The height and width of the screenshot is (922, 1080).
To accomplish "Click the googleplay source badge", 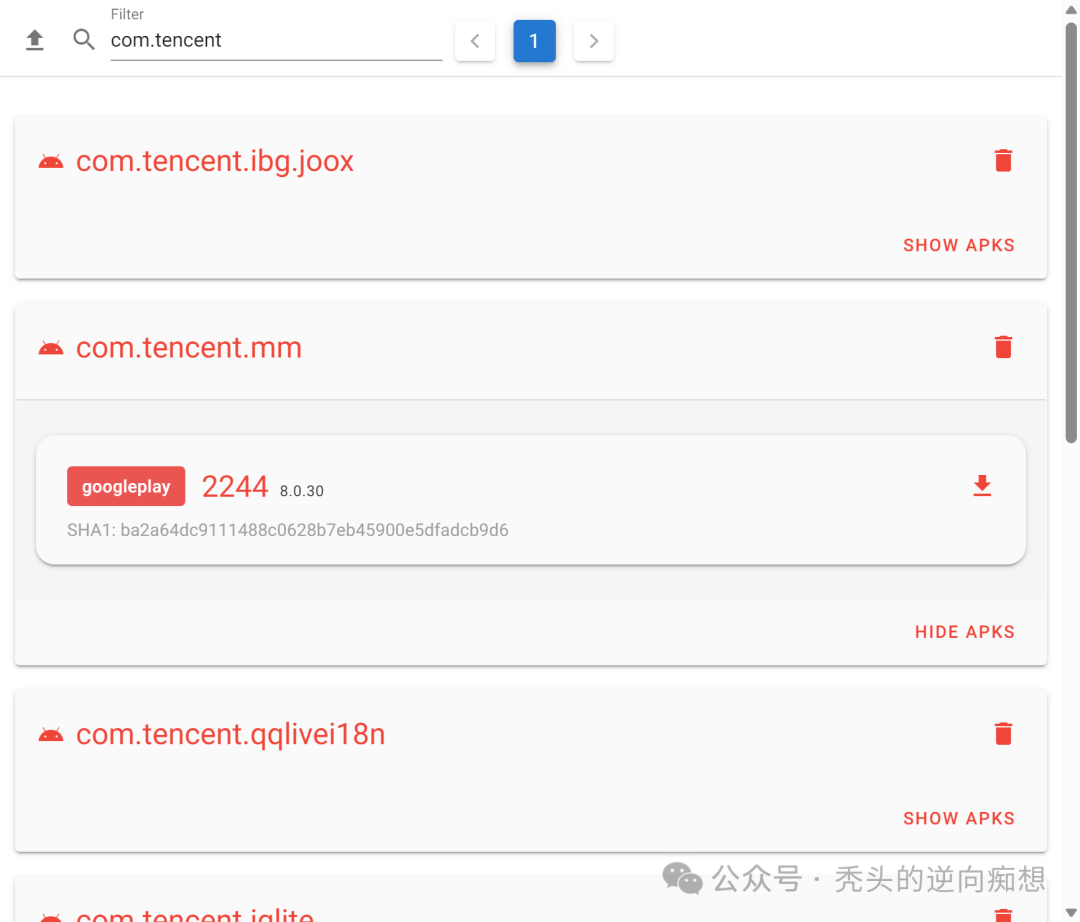I will pos(126,486).
